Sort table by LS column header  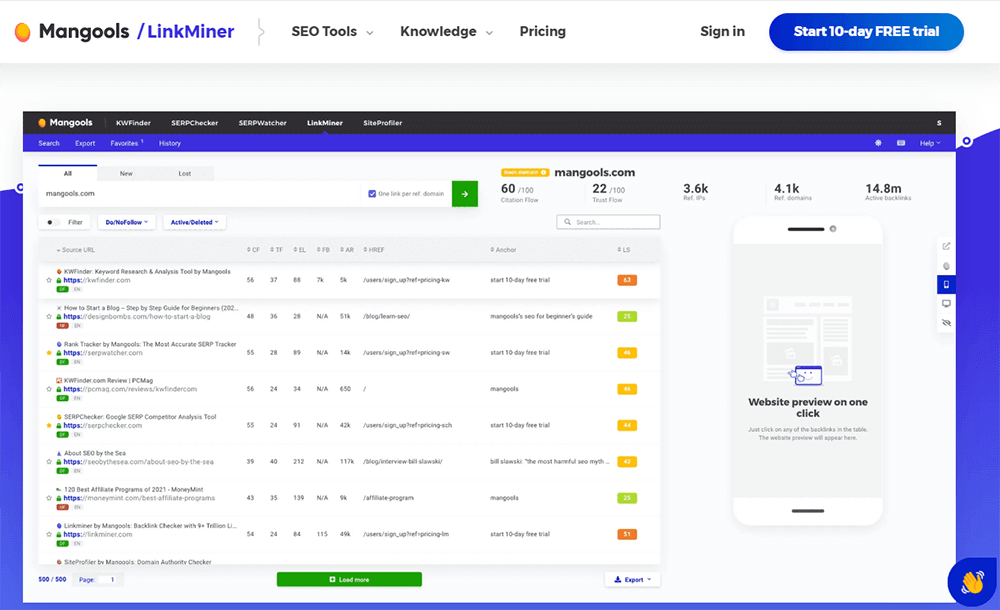click(x=624, y=250)
